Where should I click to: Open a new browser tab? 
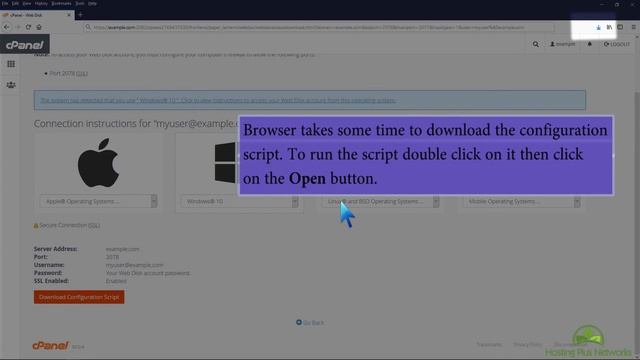[x=80, y=15]
